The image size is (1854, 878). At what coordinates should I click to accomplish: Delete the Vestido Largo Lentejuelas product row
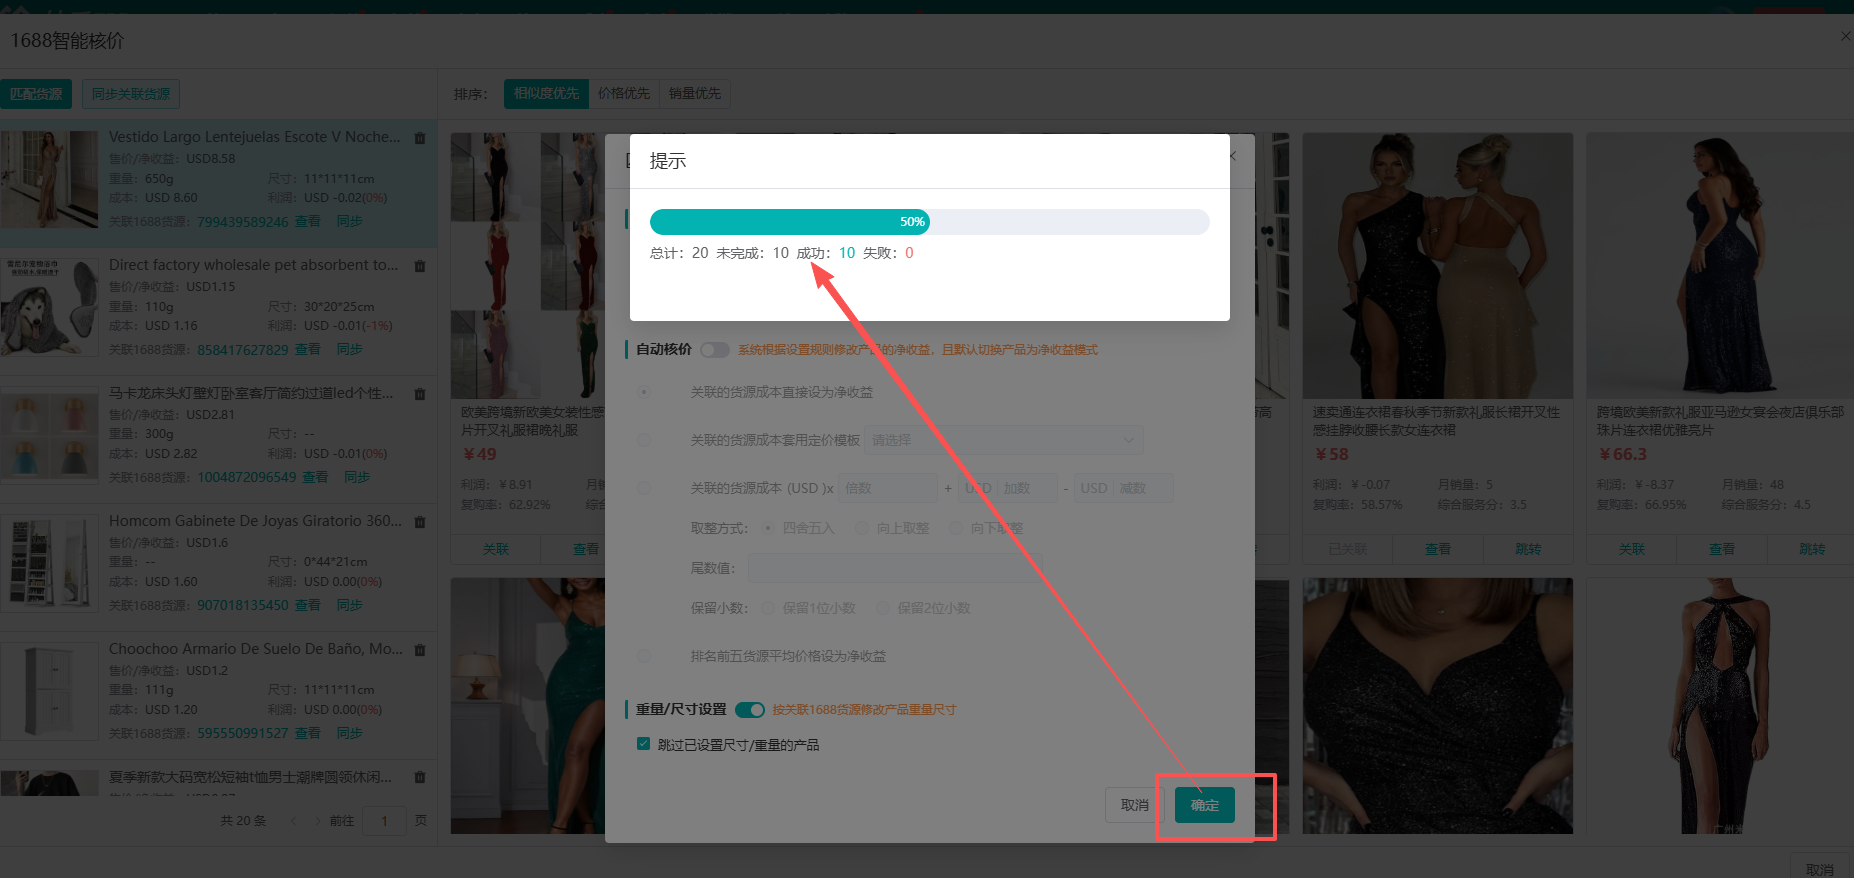420,138
